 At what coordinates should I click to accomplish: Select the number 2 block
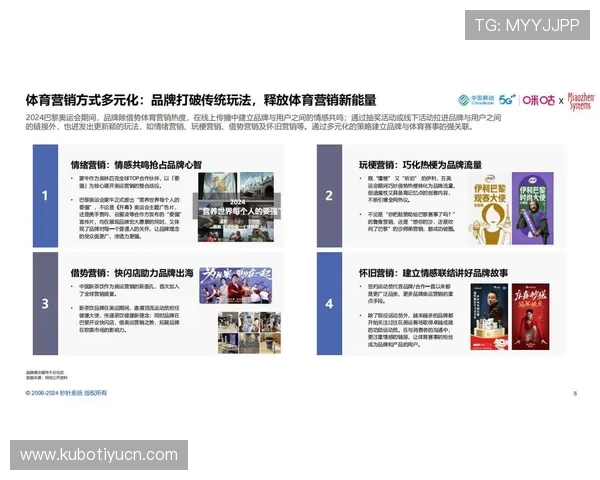(x=329, y=196)
